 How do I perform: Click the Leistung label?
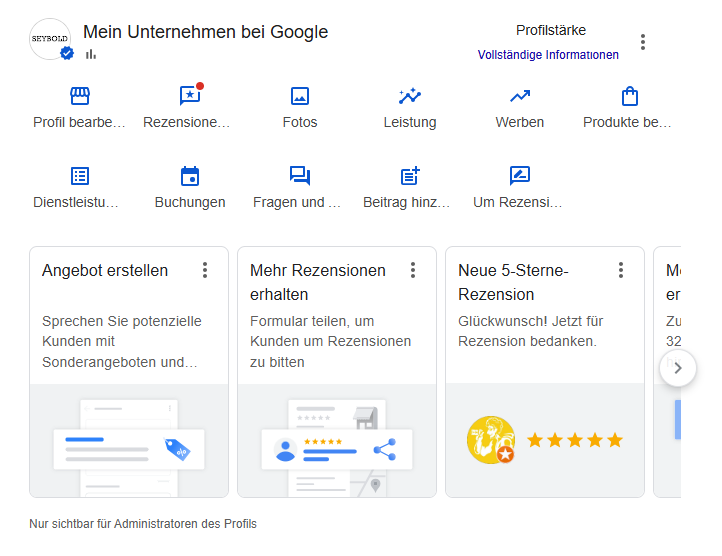point(410,123)
